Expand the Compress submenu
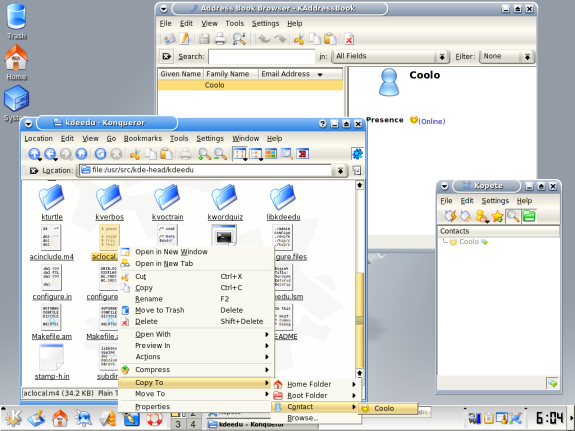The height and width of the screenshot is (431, 575). tap(196, 370)
